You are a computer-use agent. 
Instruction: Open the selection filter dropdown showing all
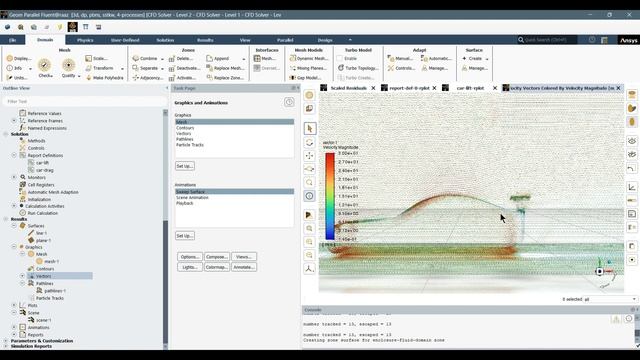tap(610, 299)
